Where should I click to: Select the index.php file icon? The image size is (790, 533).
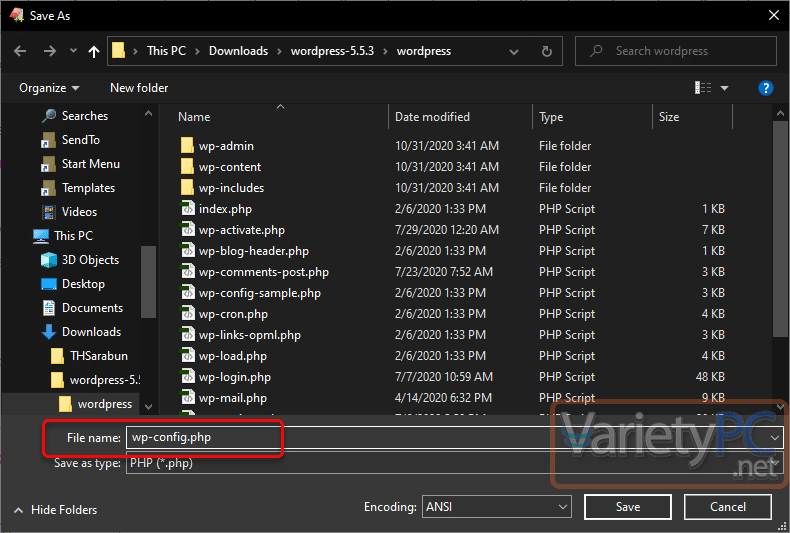187,209
